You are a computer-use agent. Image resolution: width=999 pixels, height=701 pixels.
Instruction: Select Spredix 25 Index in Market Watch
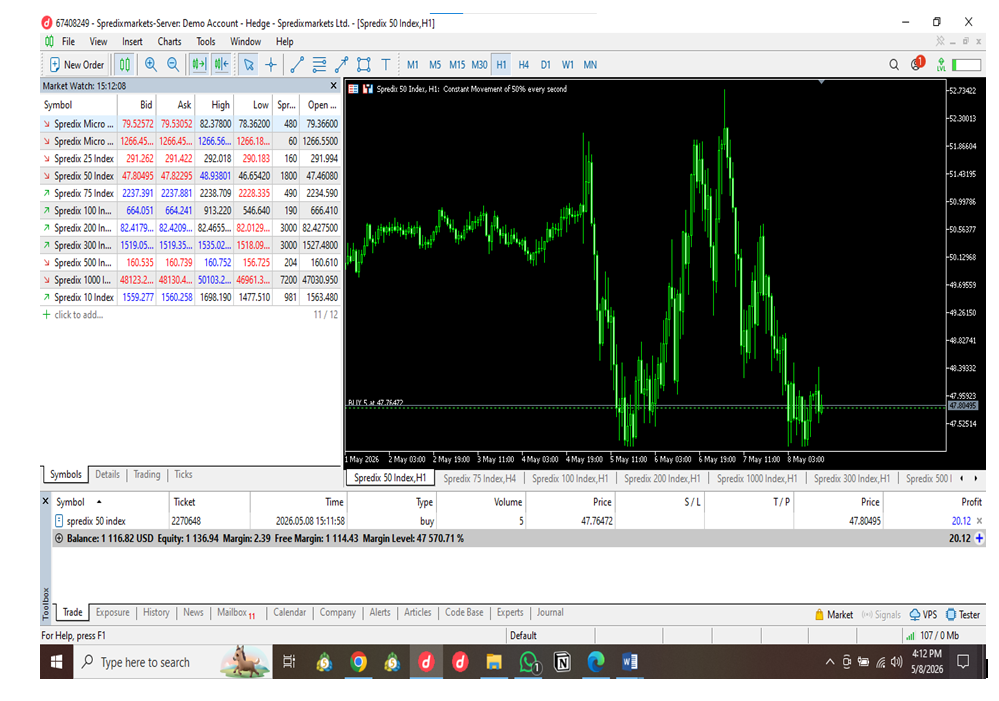coord(190,158)
